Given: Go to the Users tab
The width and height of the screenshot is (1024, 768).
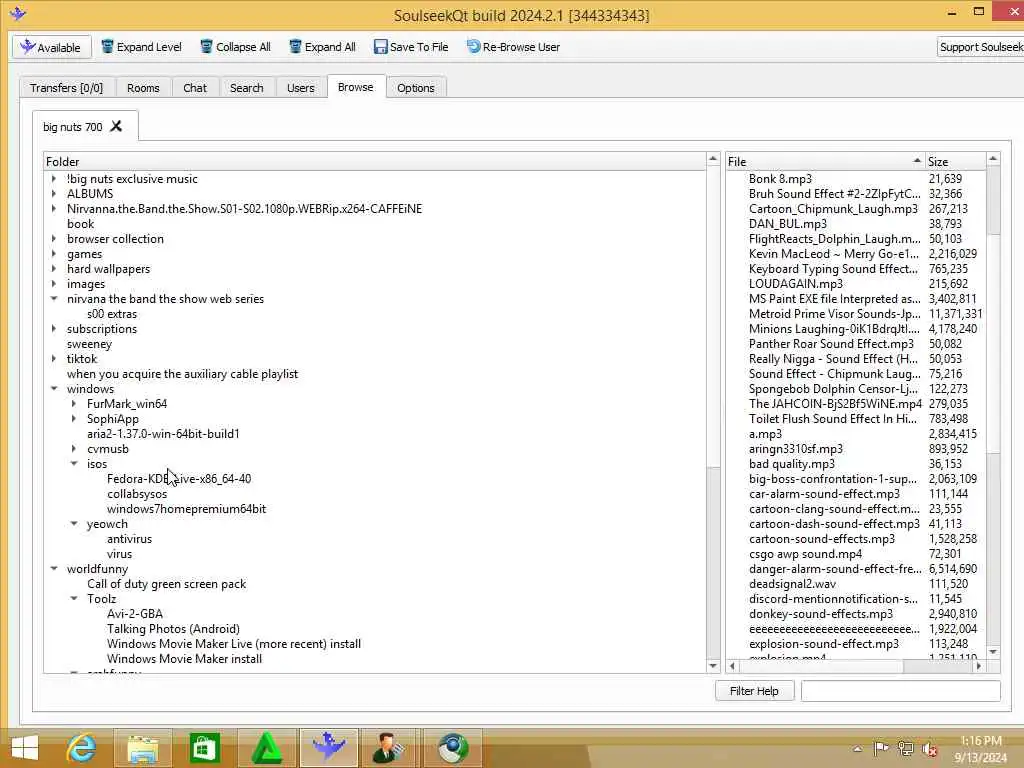Looking at the screenshot, I should point(300,88).
